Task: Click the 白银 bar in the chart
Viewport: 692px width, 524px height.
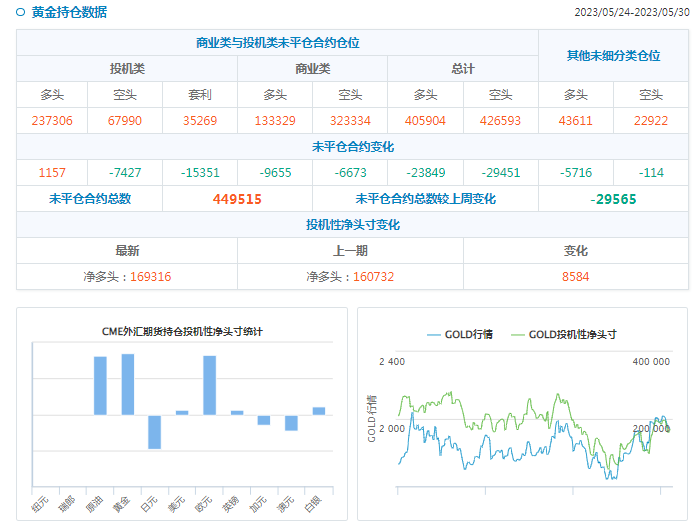Action: [318, 410]
